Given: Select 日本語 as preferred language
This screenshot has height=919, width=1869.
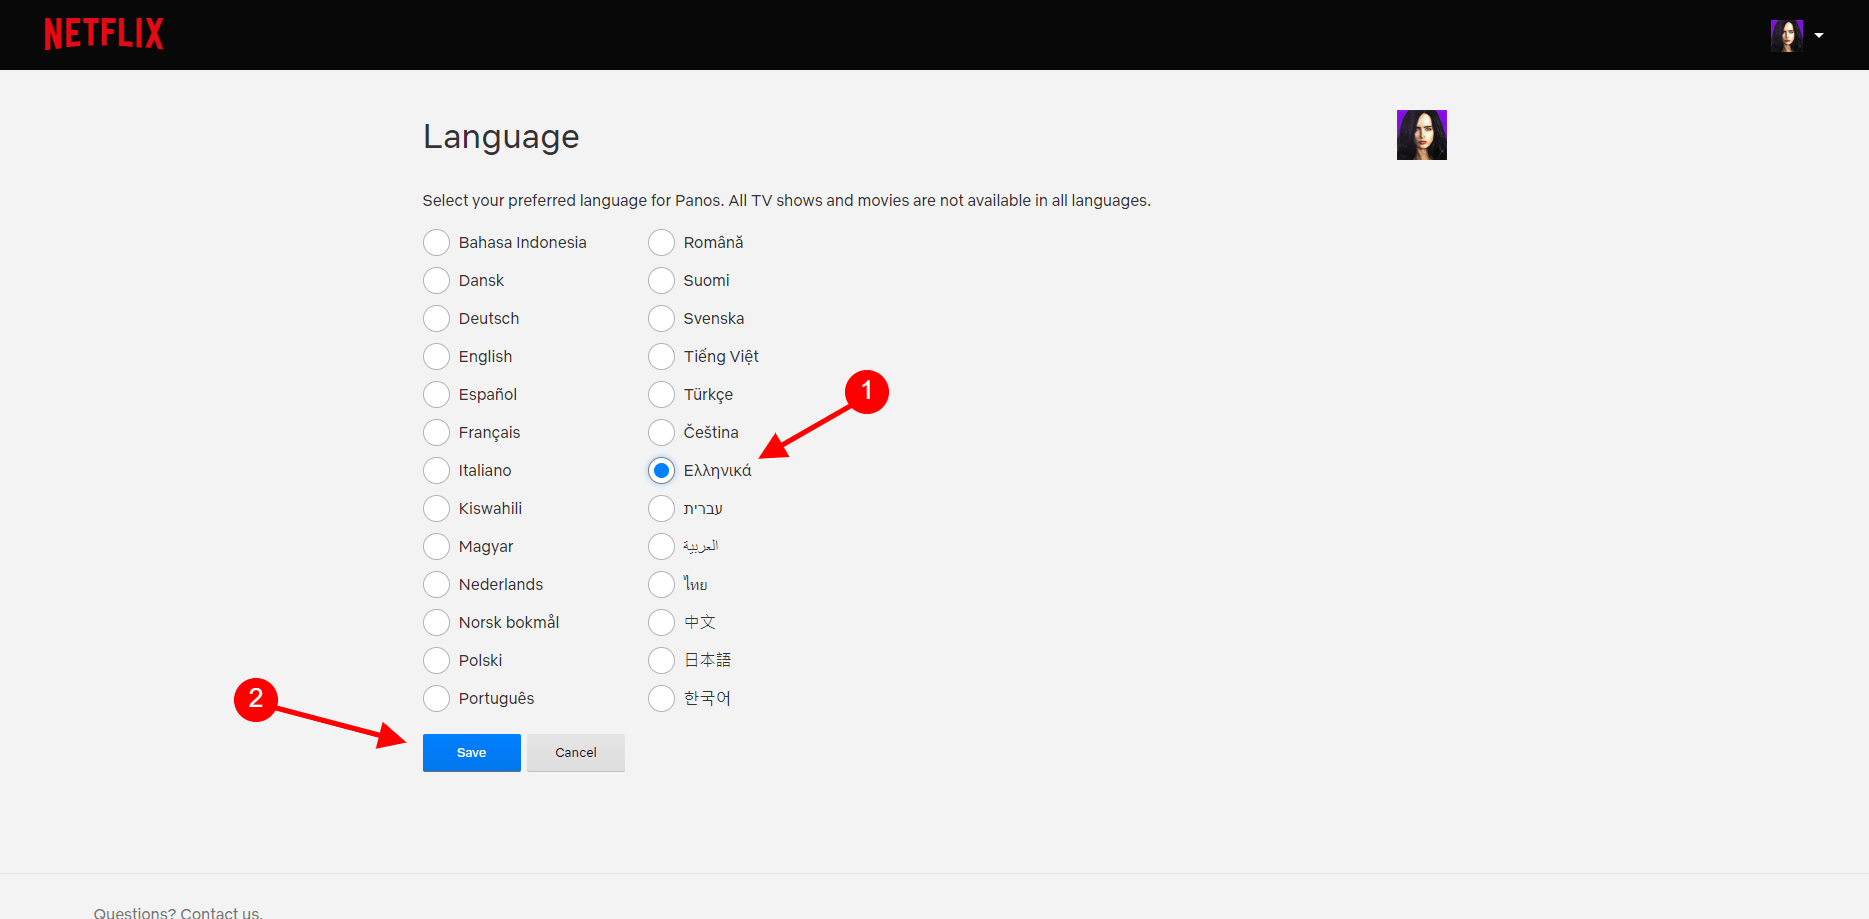Looking at the screenshot, I should click(x=661, y=661).
